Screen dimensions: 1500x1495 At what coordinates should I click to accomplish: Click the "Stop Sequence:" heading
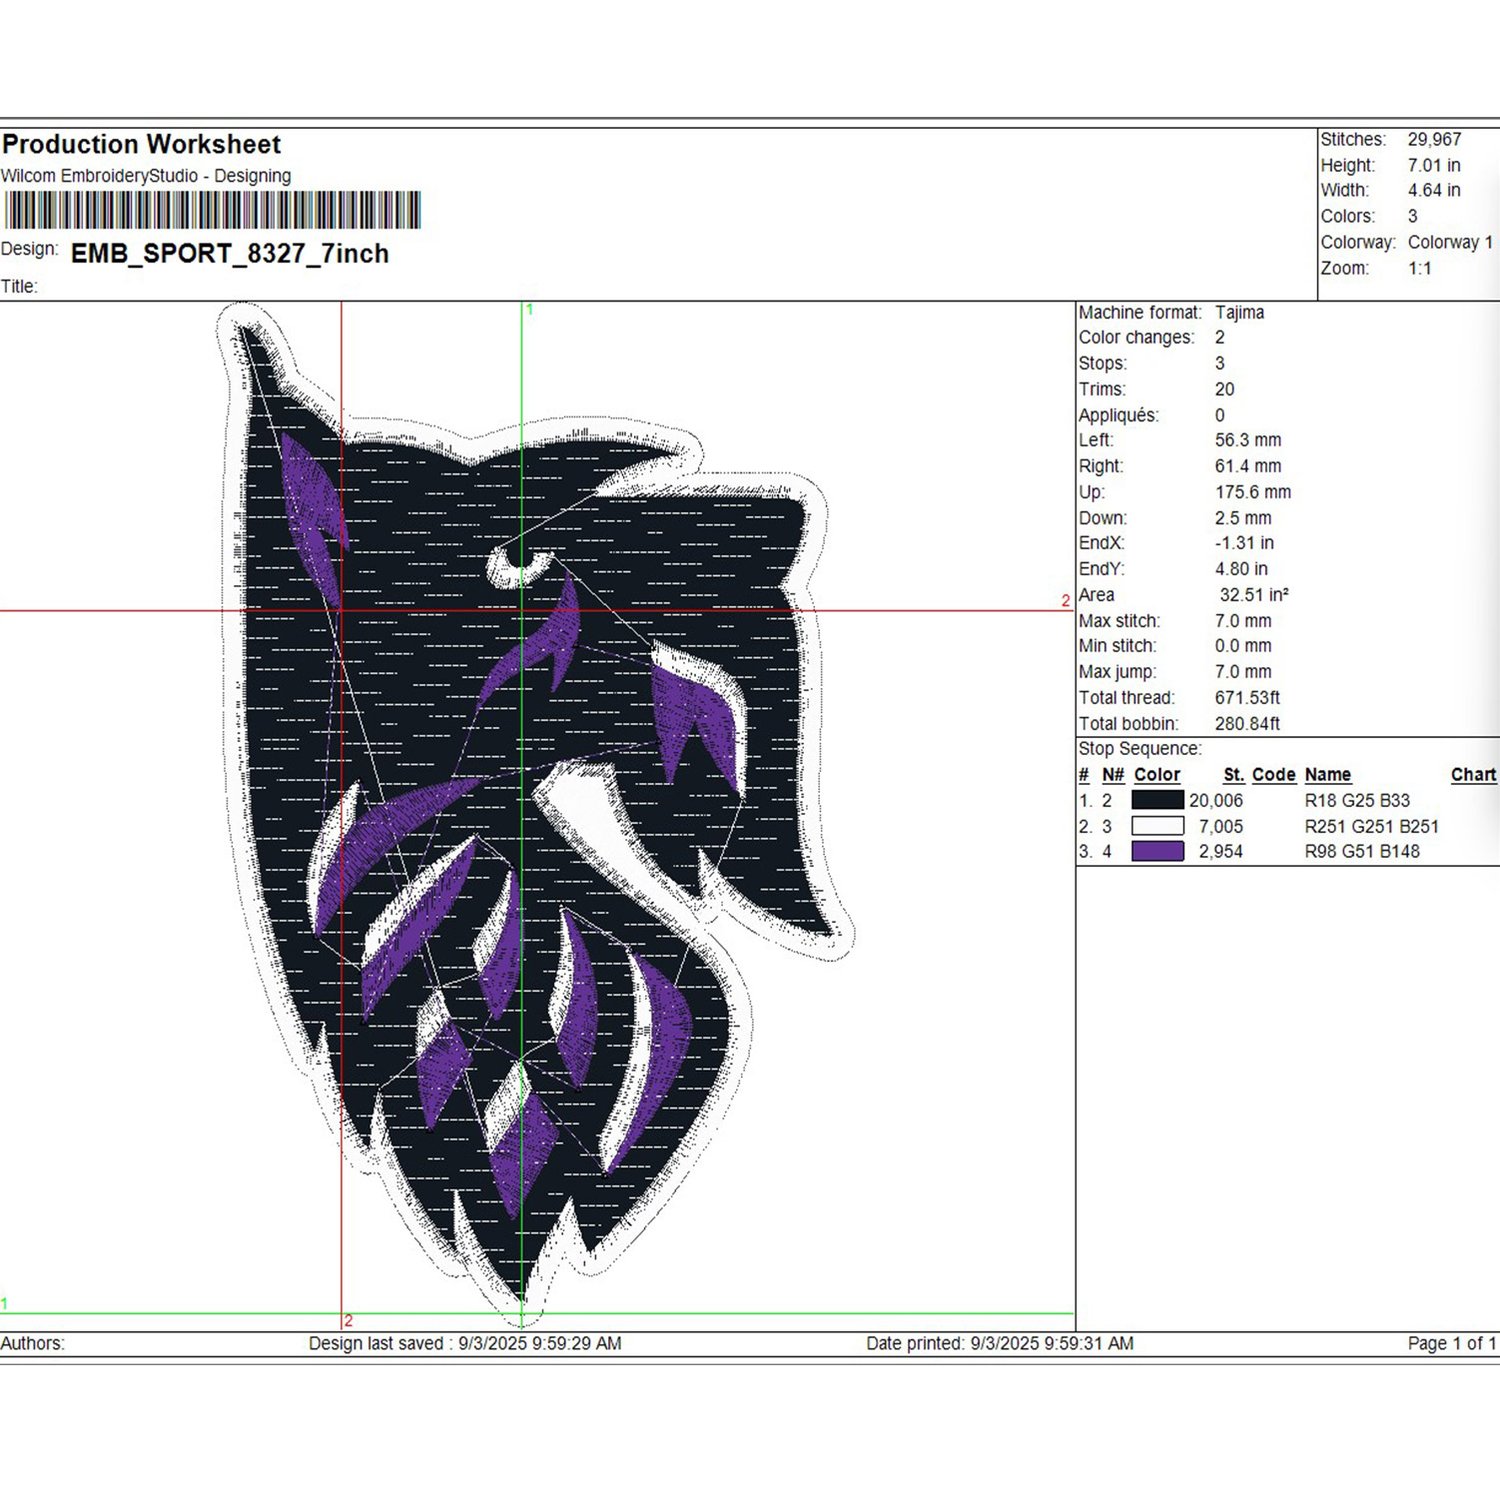tap(1140, 749)
